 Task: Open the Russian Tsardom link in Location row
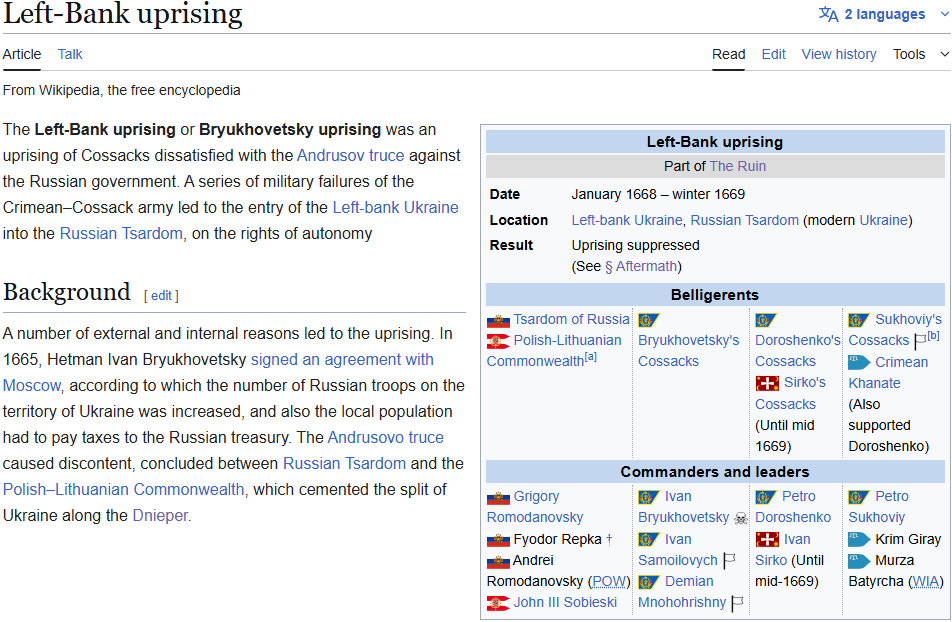[x=744, y=220]
